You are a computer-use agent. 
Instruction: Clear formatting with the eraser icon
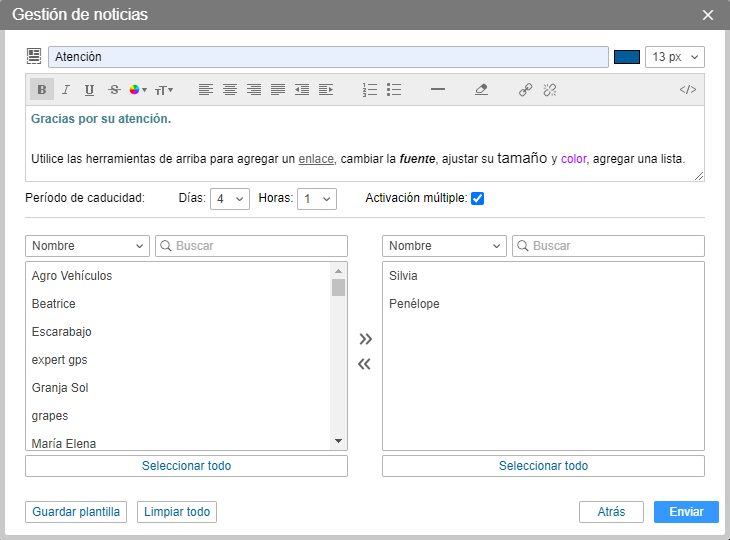pyautogui.click(x=481, y=90)
